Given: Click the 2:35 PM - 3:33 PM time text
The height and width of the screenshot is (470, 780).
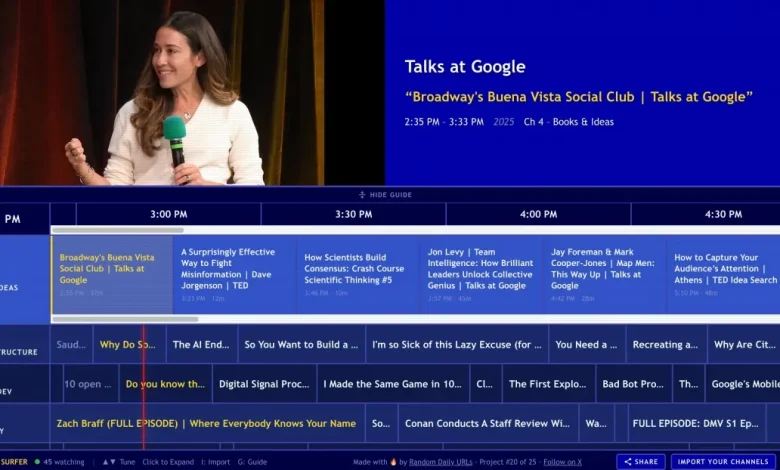Looking at the screenshot, I should coord(444,122).
